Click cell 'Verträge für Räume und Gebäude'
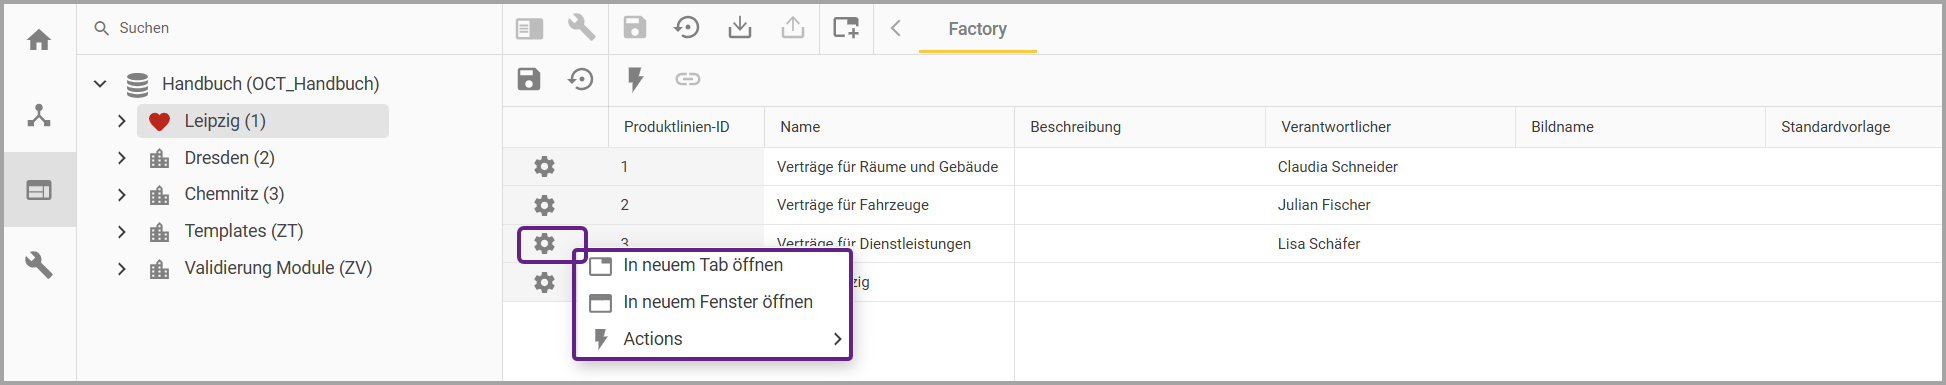 point(888,167)
